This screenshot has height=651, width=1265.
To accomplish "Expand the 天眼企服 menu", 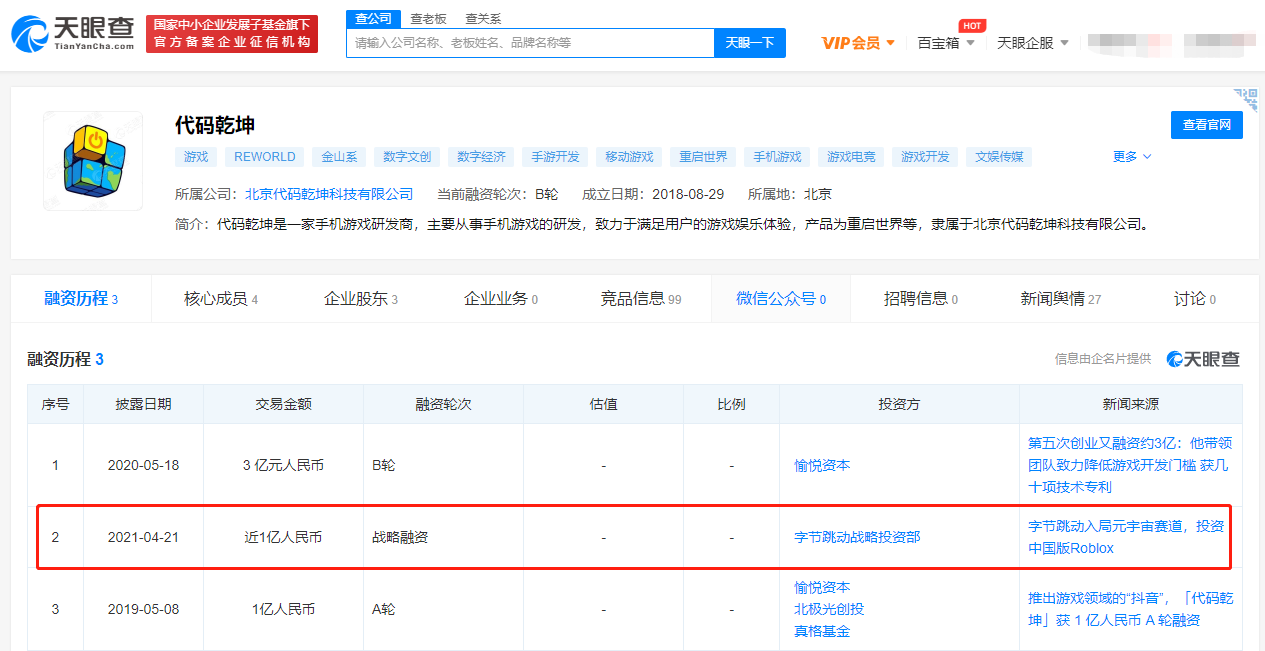I will tap(1033, 43).
